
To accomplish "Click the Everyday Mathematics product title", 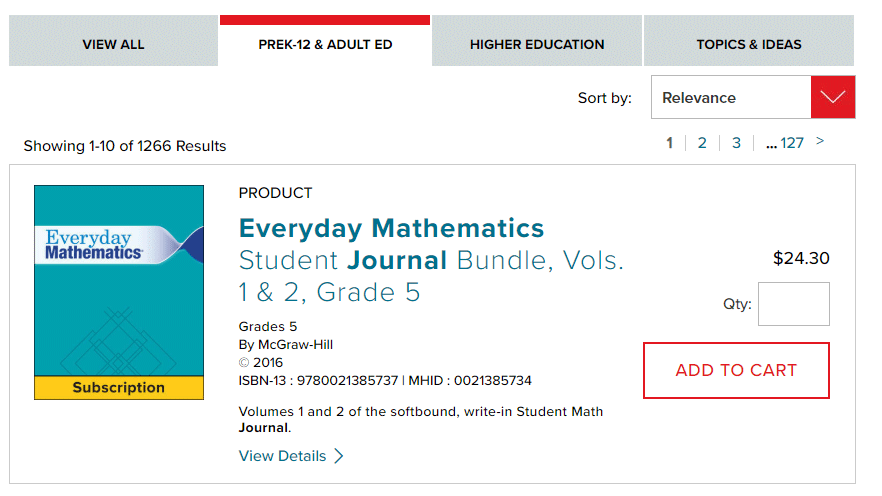I will tap(391, 228).
